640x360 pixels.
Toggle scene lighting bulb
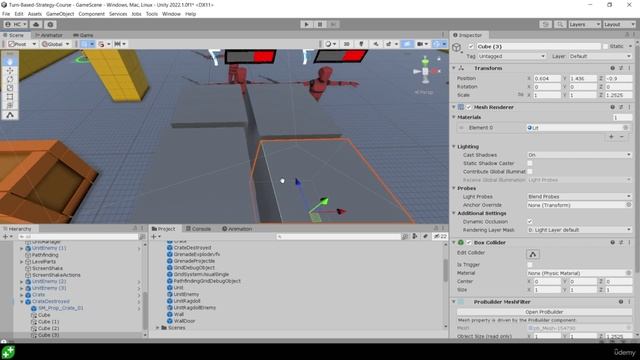point(361,44)
